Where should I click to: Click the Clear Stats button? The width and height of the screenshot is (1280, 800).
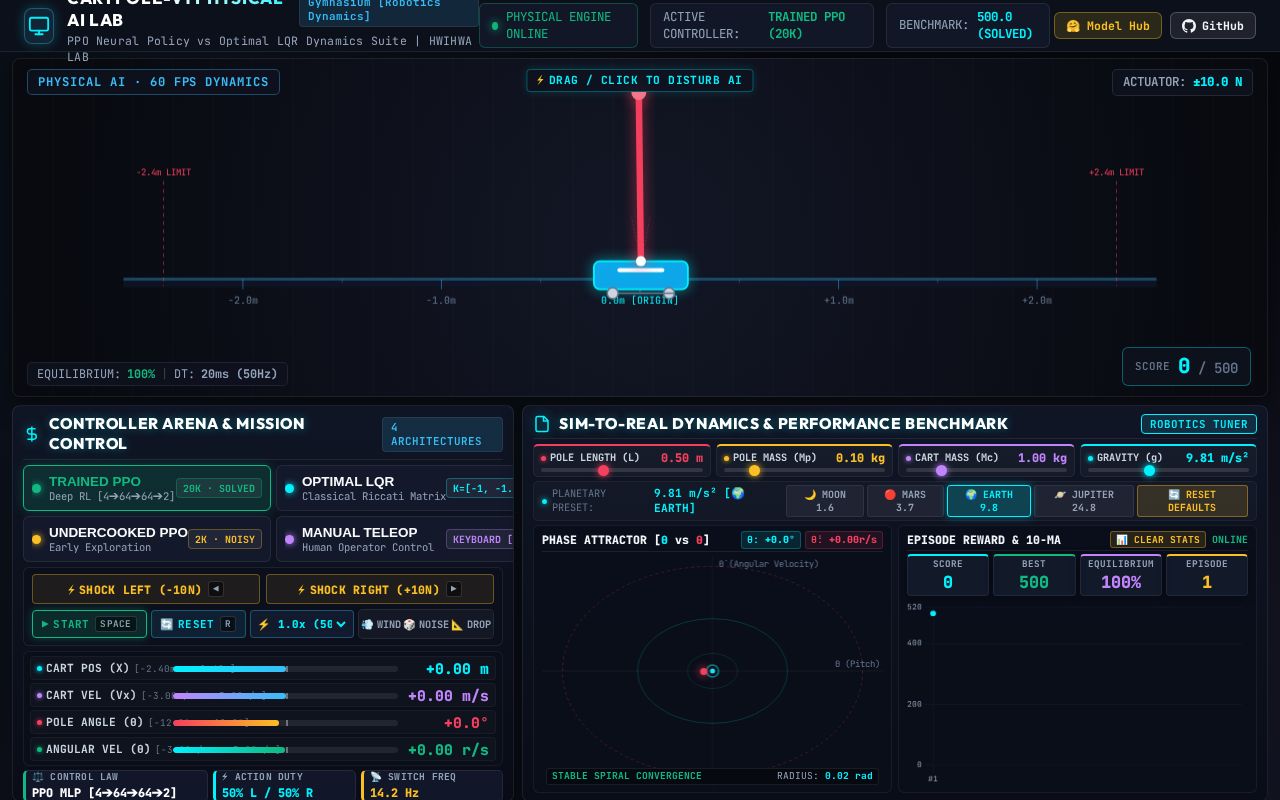(1157, 540)
